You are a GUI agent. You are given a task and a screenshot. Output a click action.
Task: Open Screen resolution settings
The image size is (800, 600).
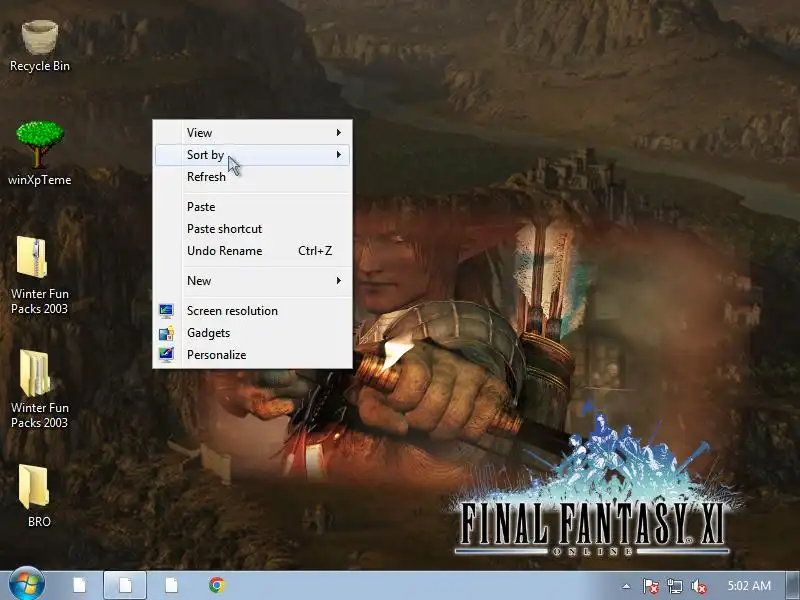click(x=253, y=311)
